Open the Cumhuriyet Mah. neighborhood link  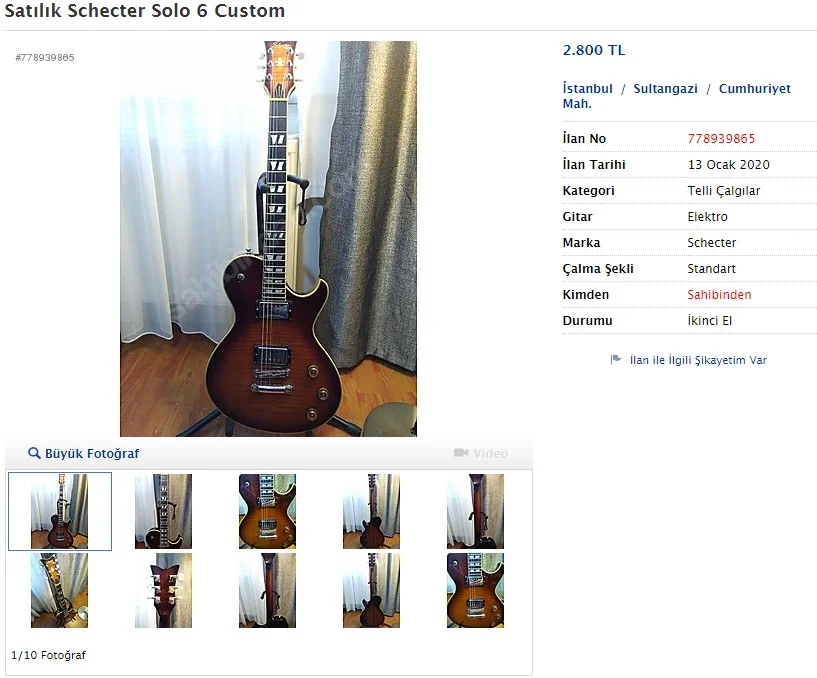tap(676, 96)
